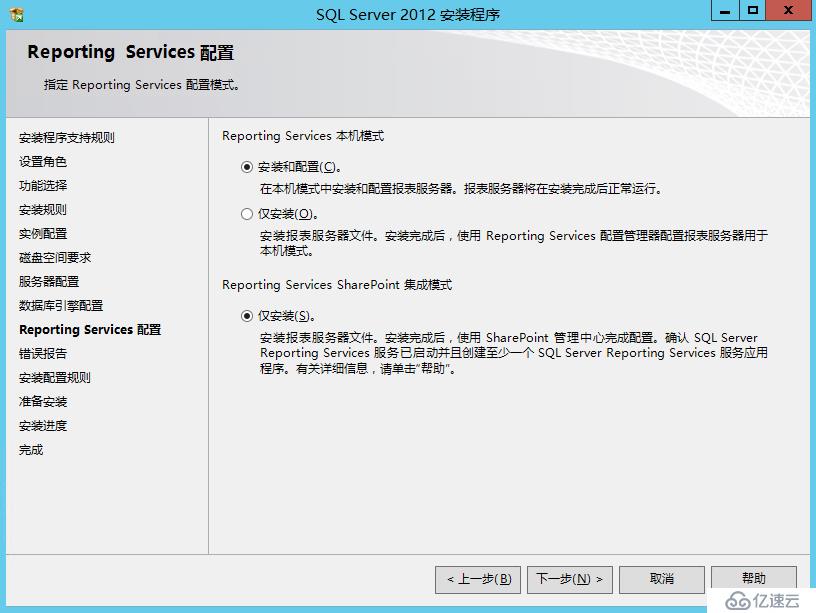Click the 完成 step in the sidebar
Viewport: 816px width, 613px height.
[x=31, y=450]
